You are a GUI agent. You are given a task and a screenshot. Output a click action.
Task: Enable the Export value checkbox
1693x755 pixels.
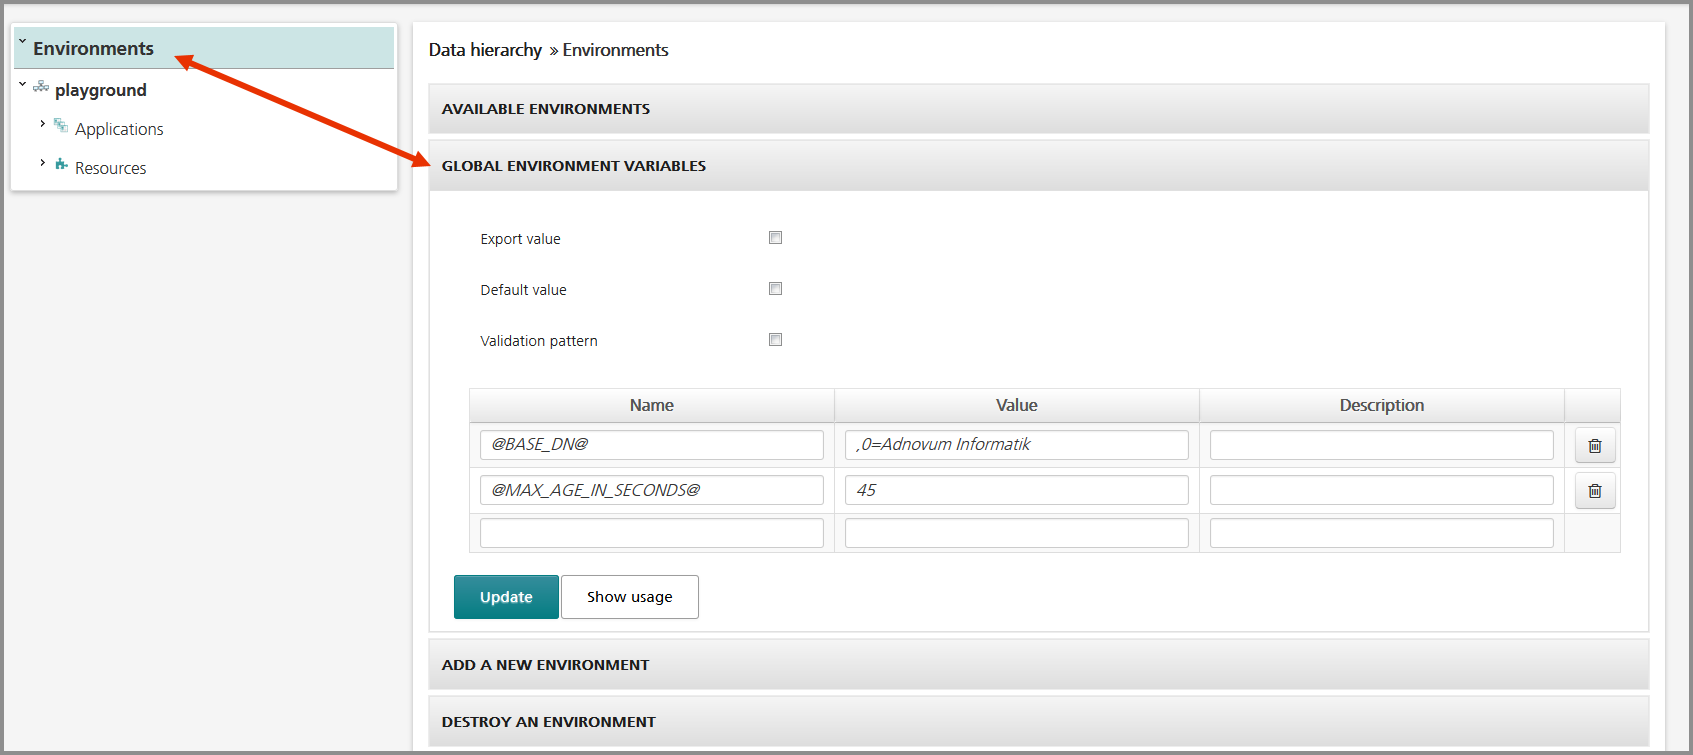[775, 238]
